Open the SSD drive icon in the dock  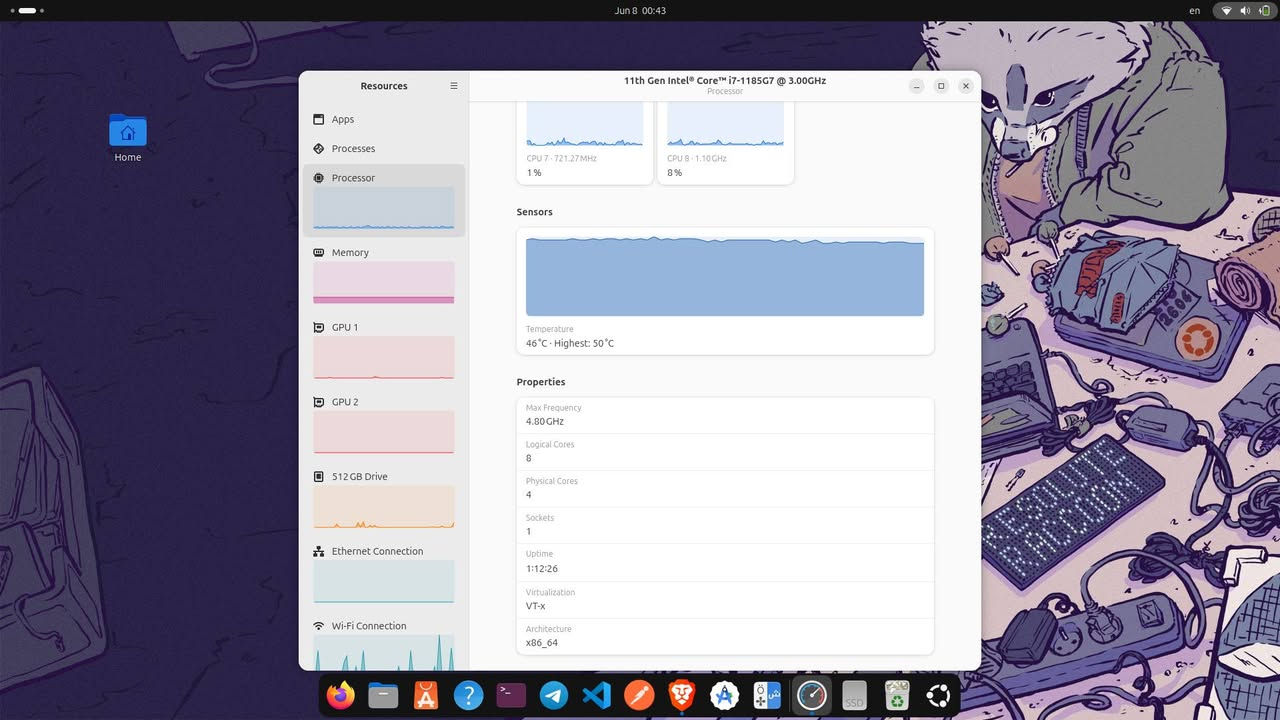coord(854,695)
